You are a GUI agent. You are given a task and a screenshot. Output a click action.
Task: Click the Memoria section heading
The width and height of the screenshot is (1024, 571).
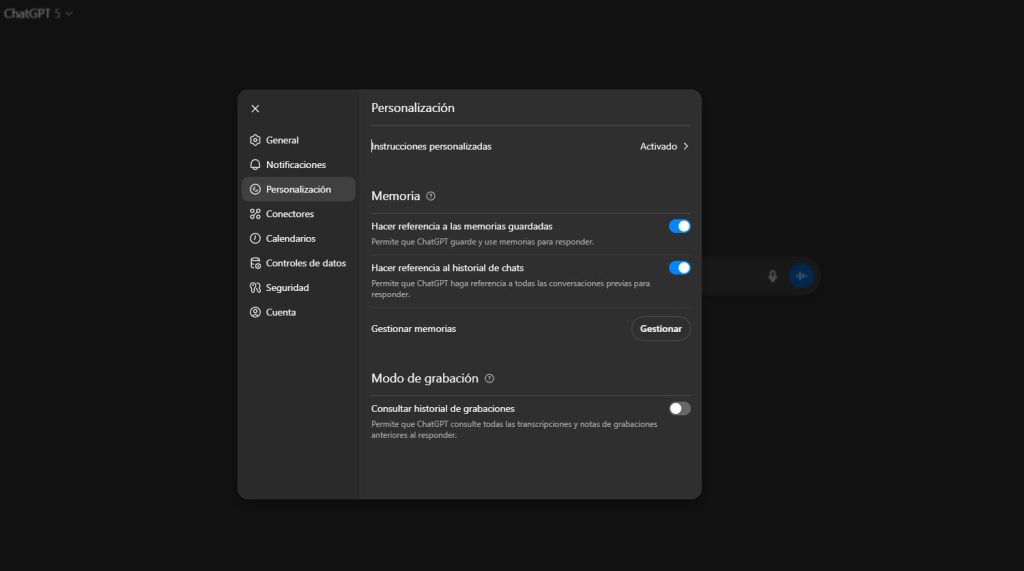click(395, 196)
